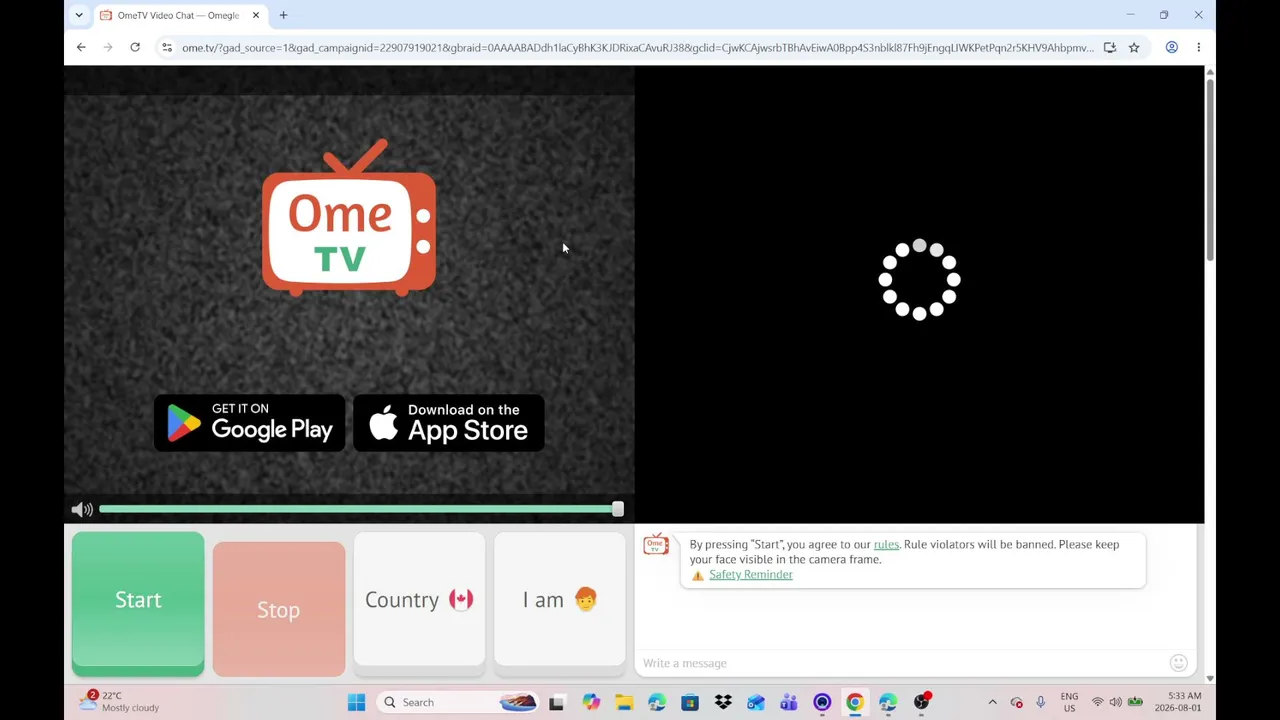Open the clock and date panel

click(1178, 702)
